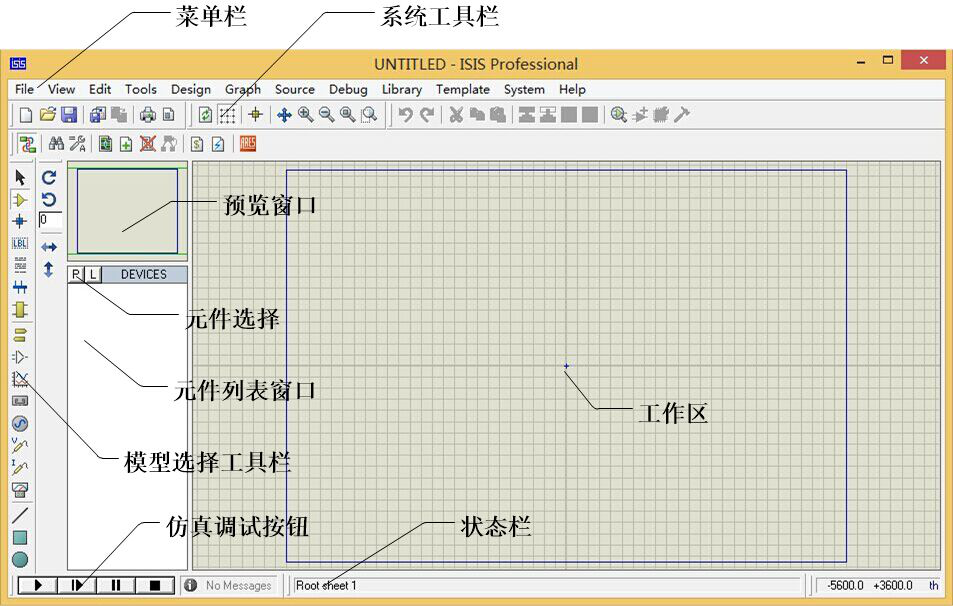Undo the last action
This screenshot has width=953, height=606.
pos(406,114)
